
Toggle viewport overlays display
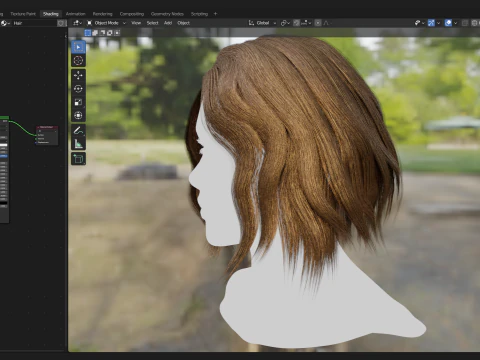tap(448, 23)
